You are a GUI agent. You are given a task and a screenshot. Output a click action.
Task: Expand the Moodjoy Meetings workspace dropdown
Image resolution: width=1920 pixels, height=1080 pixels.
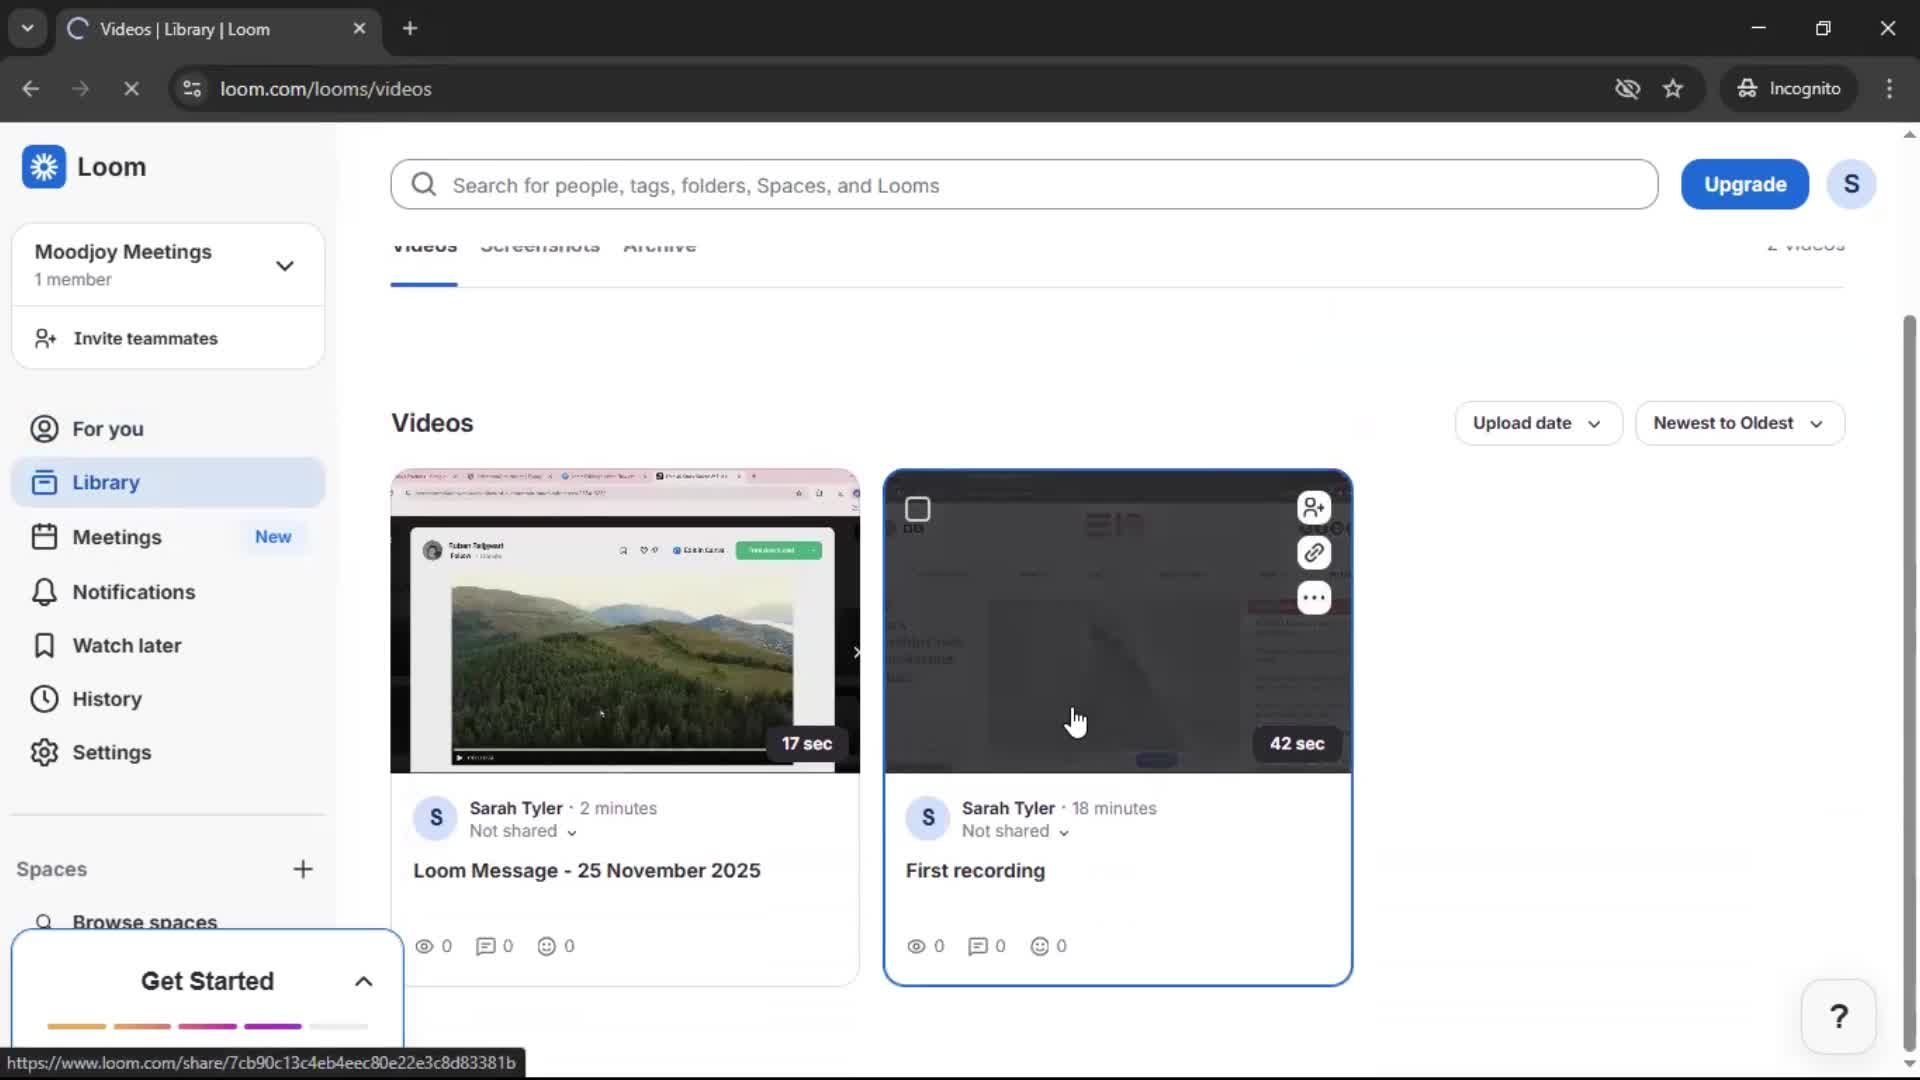284,266
